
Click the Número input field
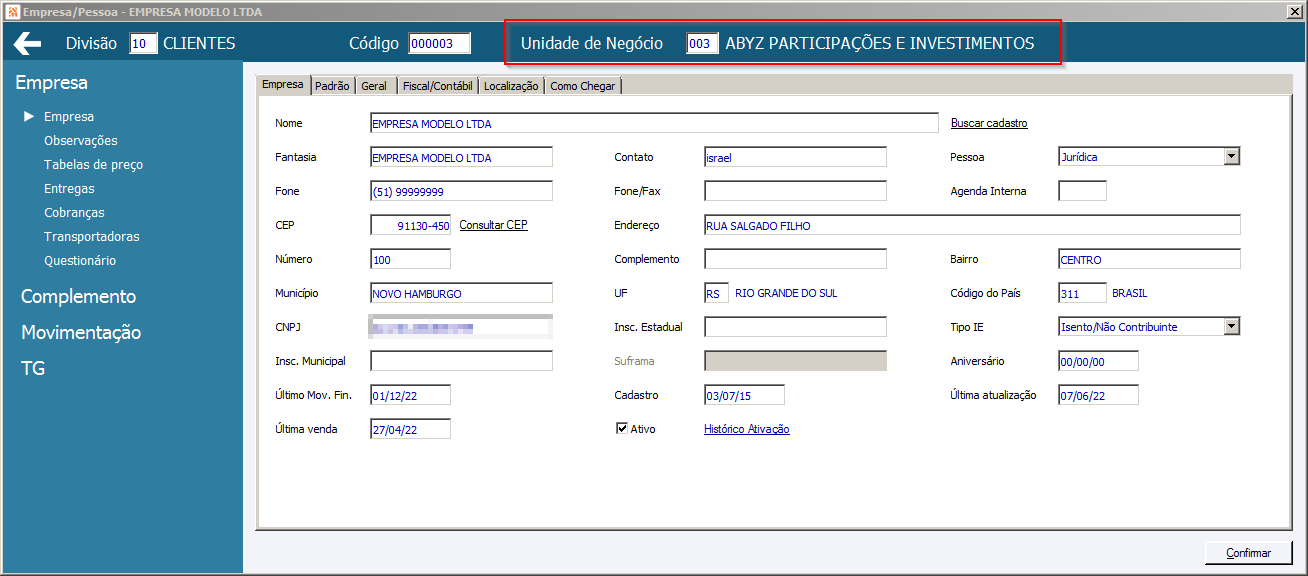pos(410,259)
